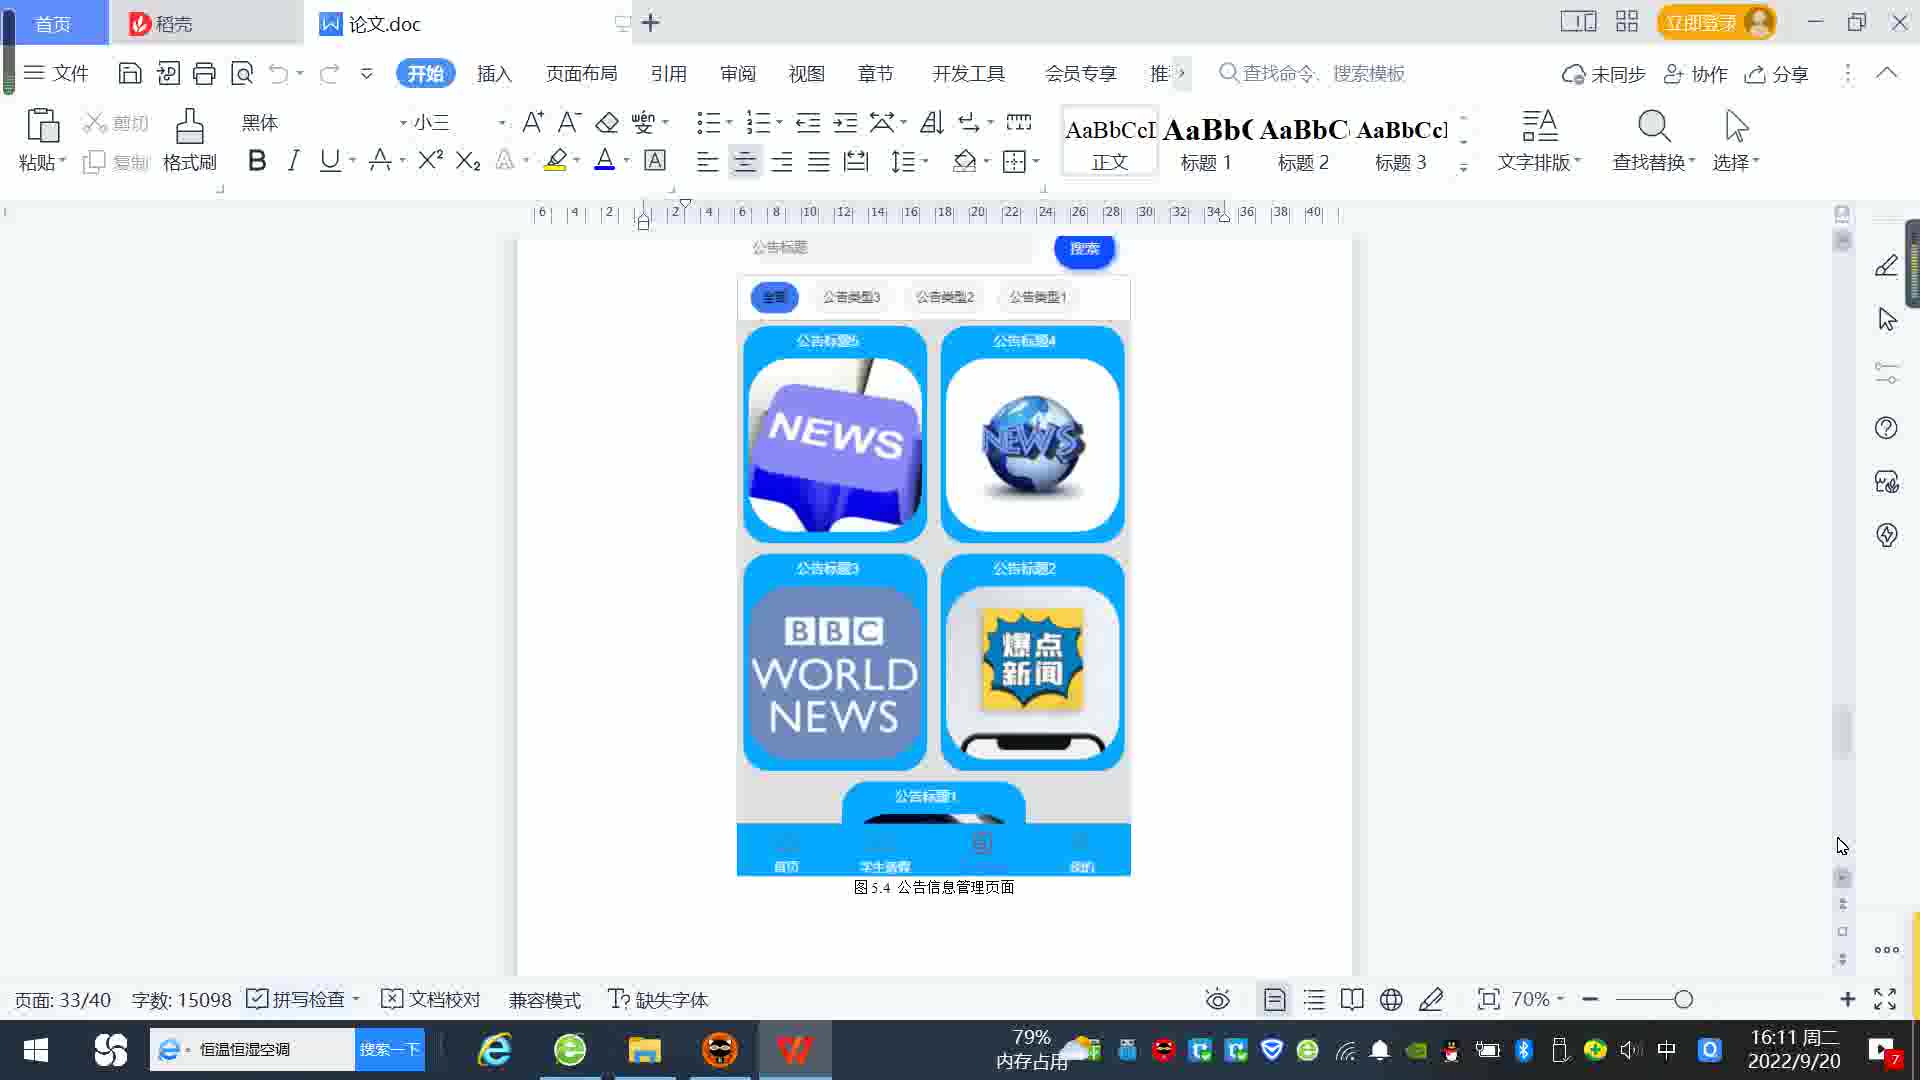Open the 插入 ribbon tab
This screenshot has height=1080, width=1920.
[494, 74]
